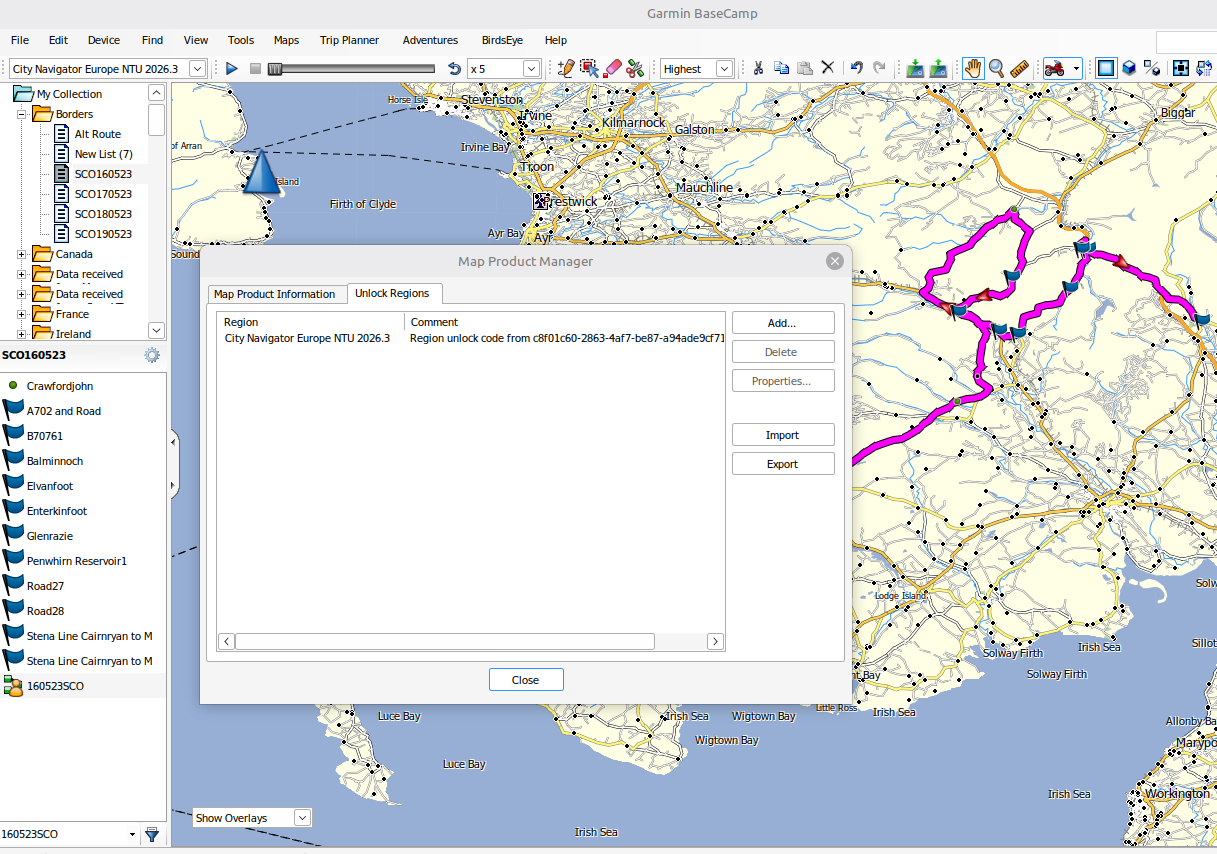Select the Crawfordjohn waypoint
The image size is (1217, 854).
pyautogui.click(x=60, y=386)
